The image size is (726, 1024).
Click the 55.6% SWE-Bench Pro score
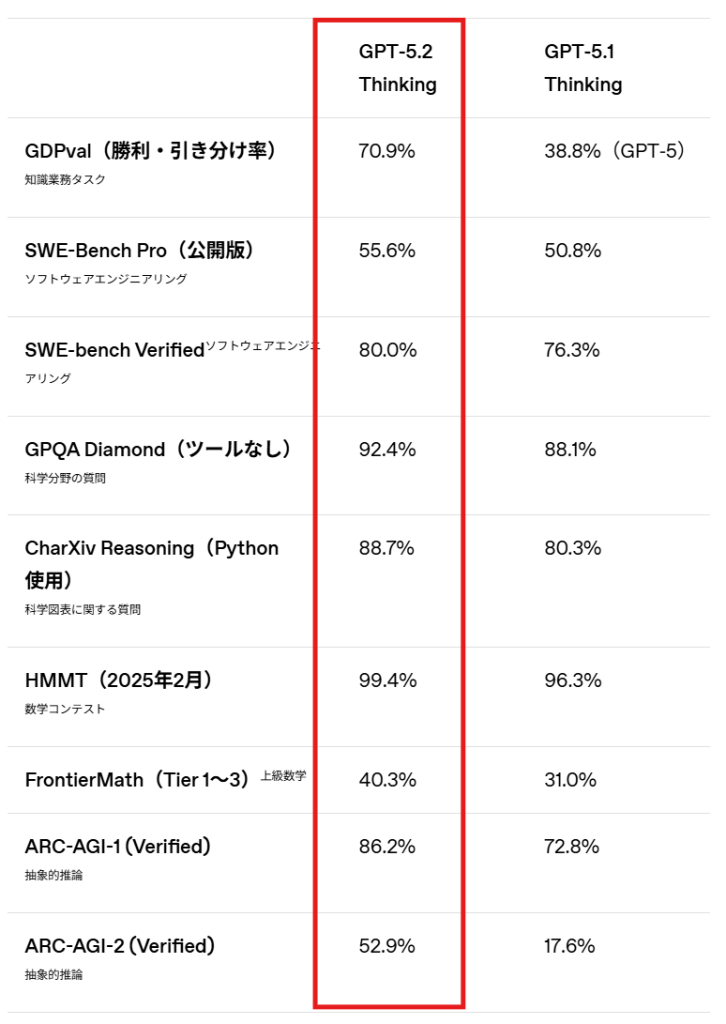[x=387, y=250]
